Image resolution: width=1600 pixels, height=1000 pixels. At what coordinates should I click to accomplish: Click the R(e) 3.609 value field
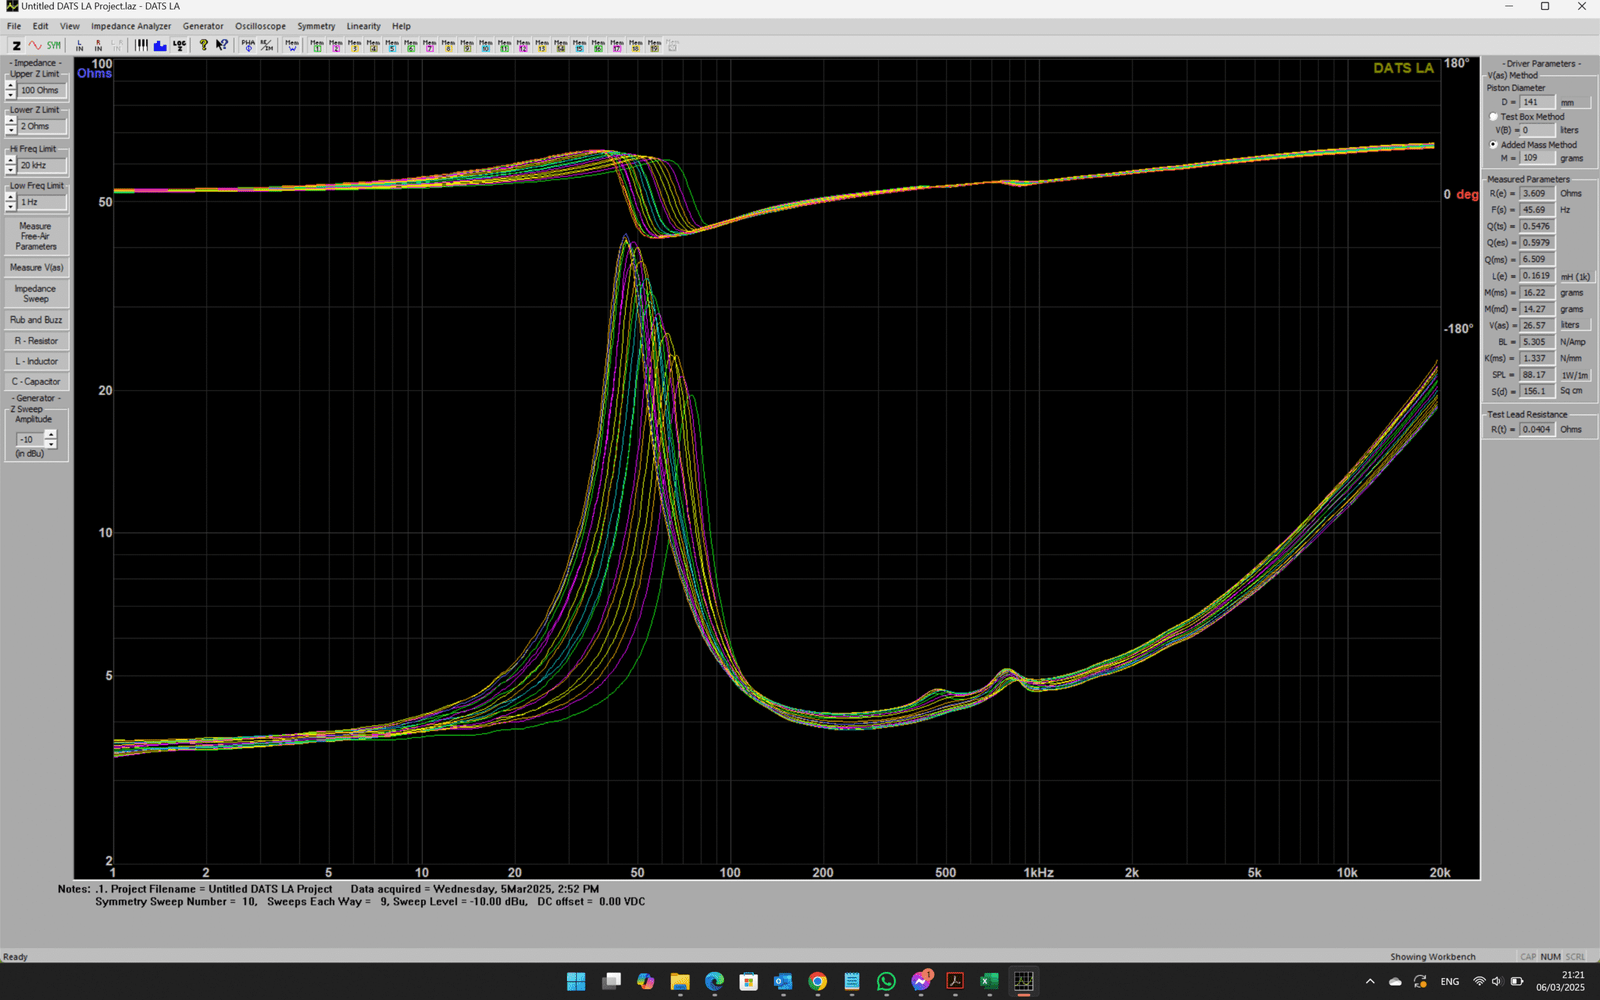click(1537, 193)
